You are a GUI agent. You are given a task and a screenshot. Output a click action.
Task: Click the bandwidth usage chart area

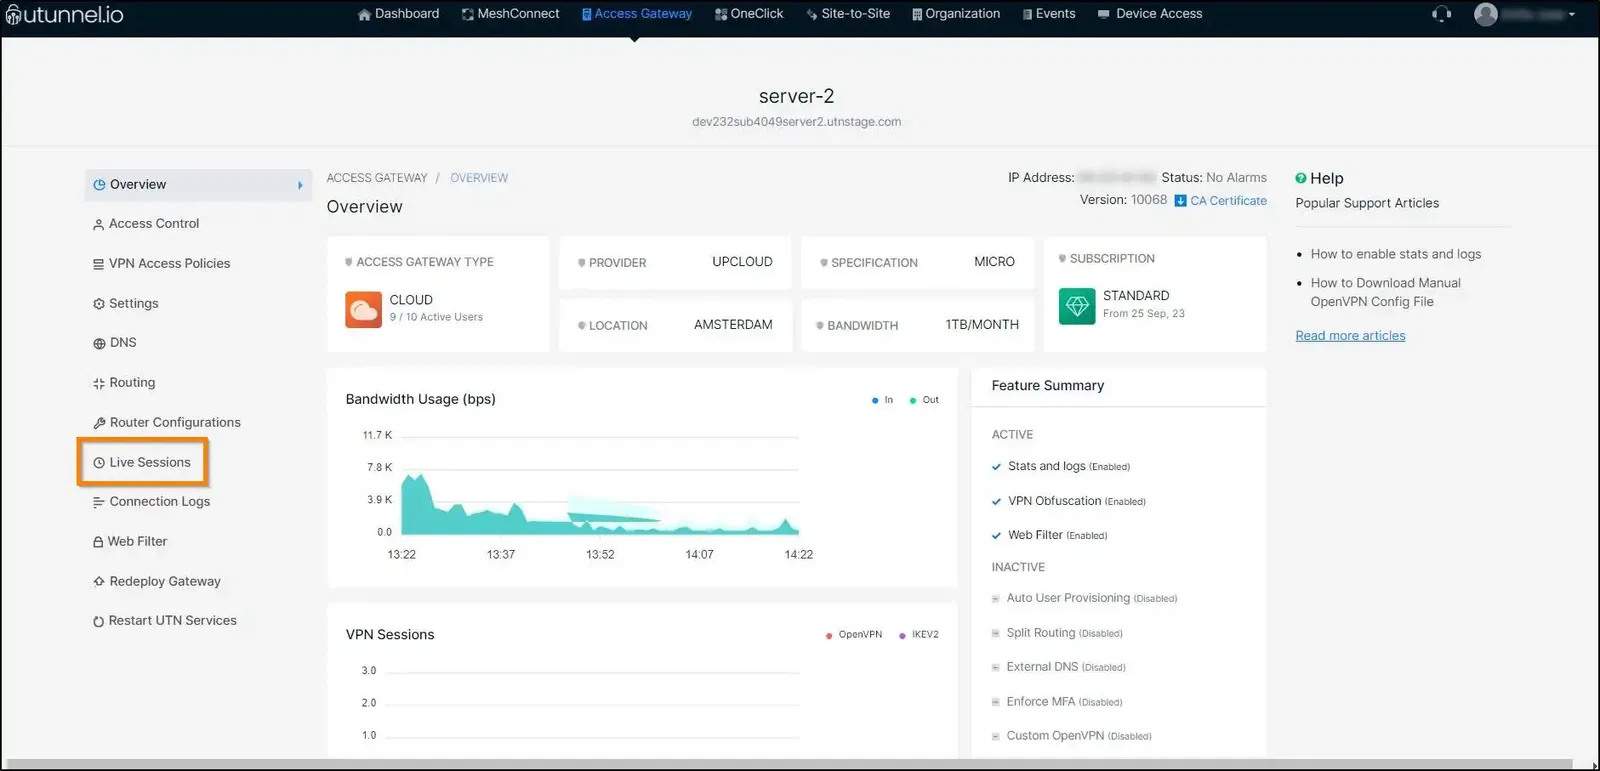pos(600,486)
